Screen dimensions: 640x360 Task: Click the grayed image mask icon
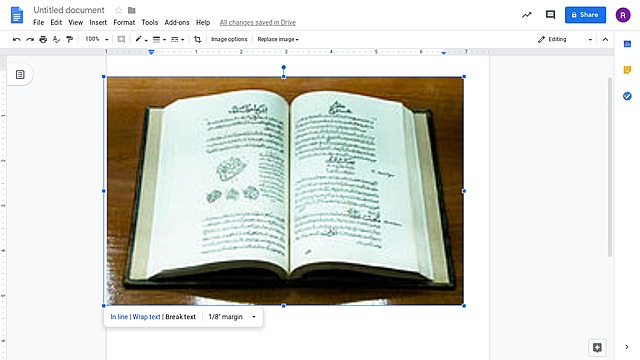click(x=121, y=39)
